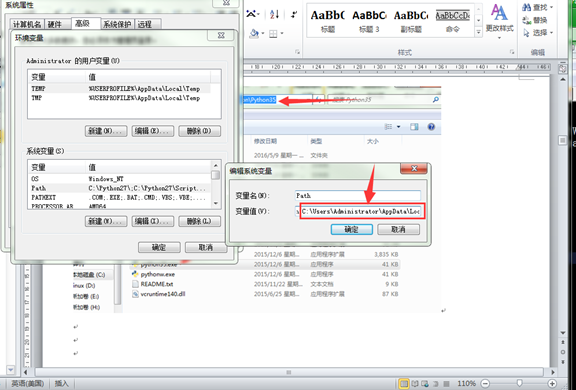Image resolution: width=576 pixels, height=390 pixels.
Task: Click the 选择 select cursor button
Action: (535, 33)
